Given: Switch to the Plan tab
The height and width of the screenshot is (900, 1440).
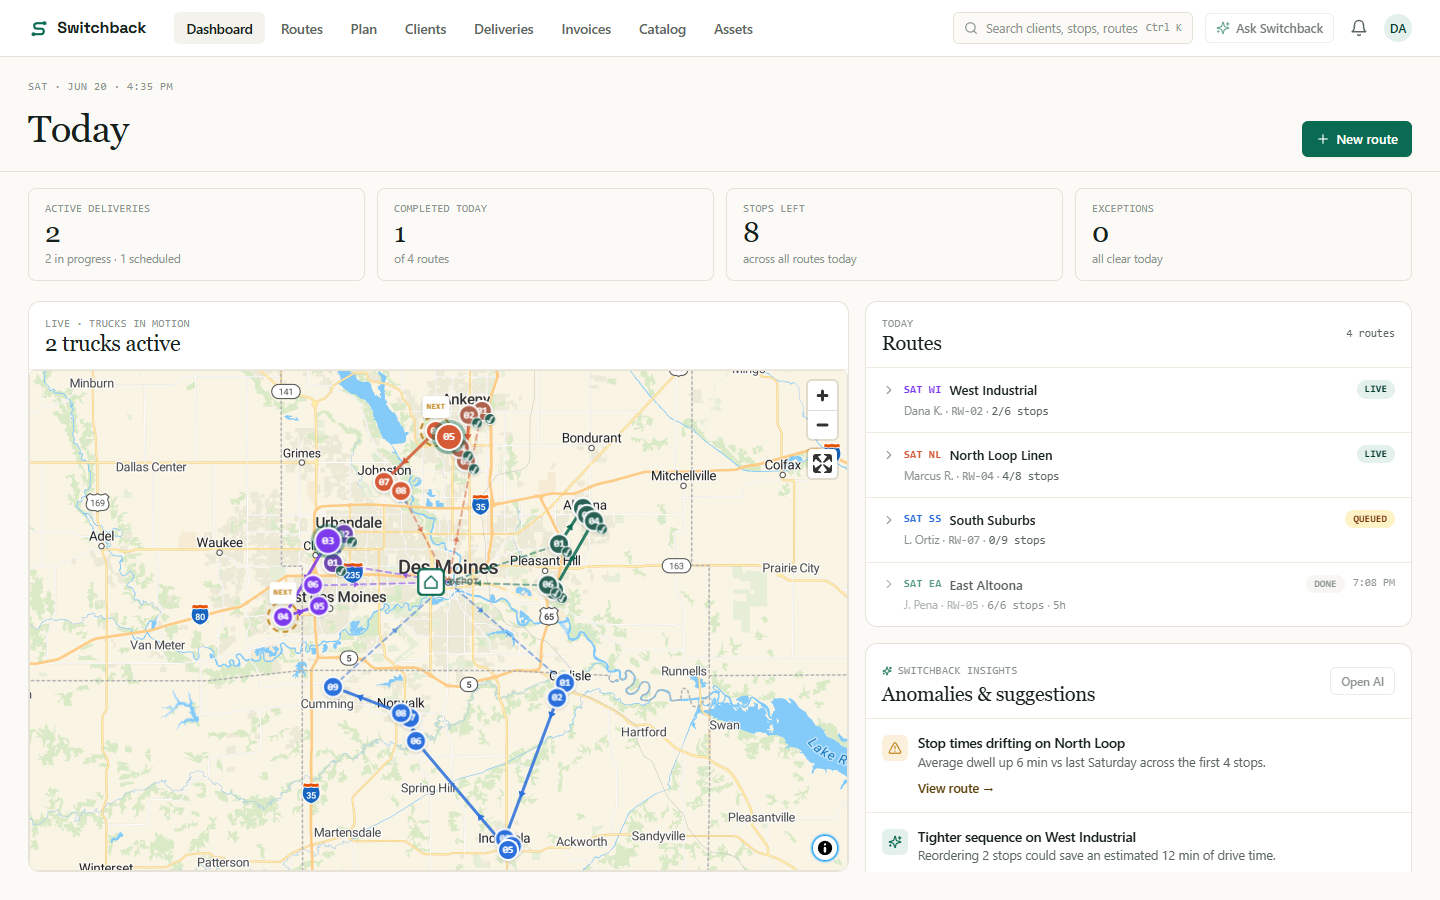Looking at the screenshot, I should [364, 29].
